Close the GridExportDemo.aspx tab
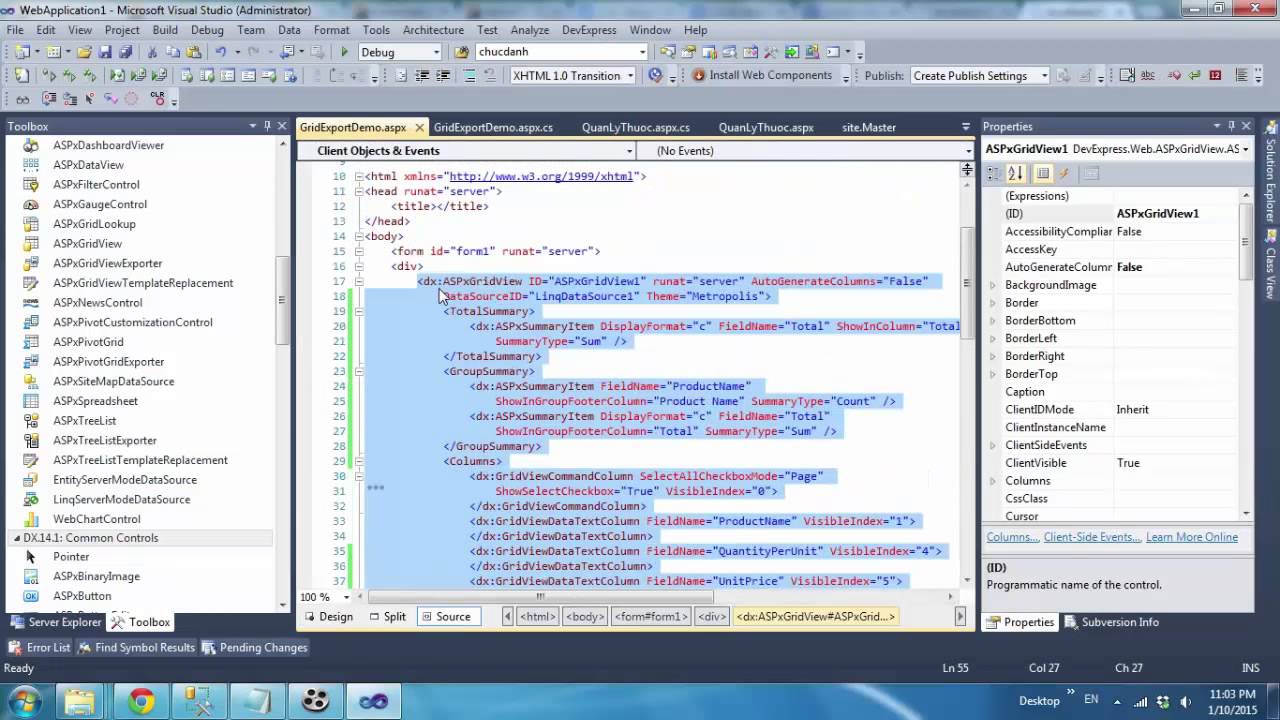 [x=419, y=127]
